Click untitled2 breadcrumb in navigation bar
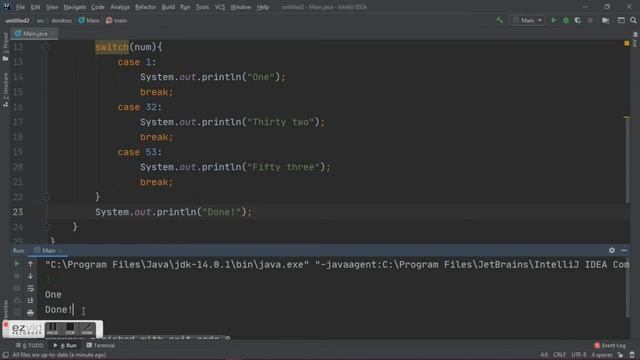The image size is (640, 360). [17, 20]
